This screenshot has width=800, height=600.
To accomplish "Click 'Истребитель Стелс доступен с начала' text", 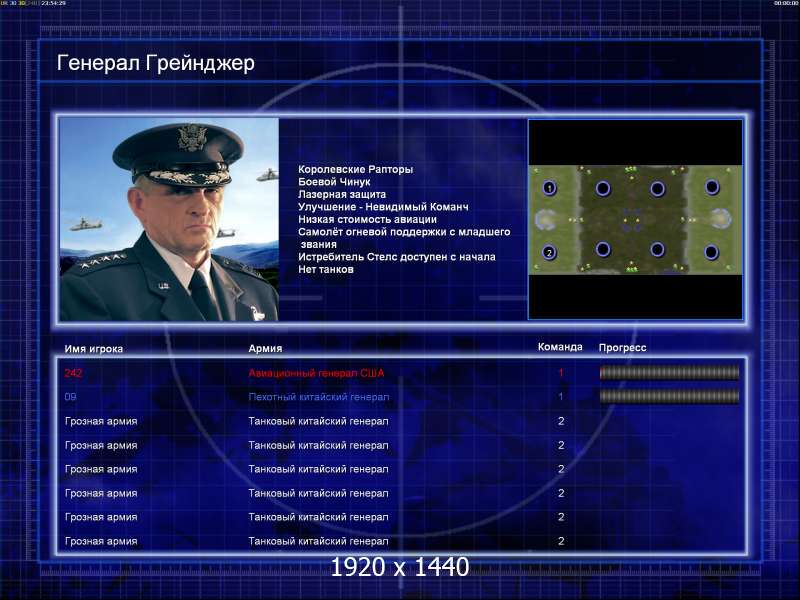I will 397,257.
